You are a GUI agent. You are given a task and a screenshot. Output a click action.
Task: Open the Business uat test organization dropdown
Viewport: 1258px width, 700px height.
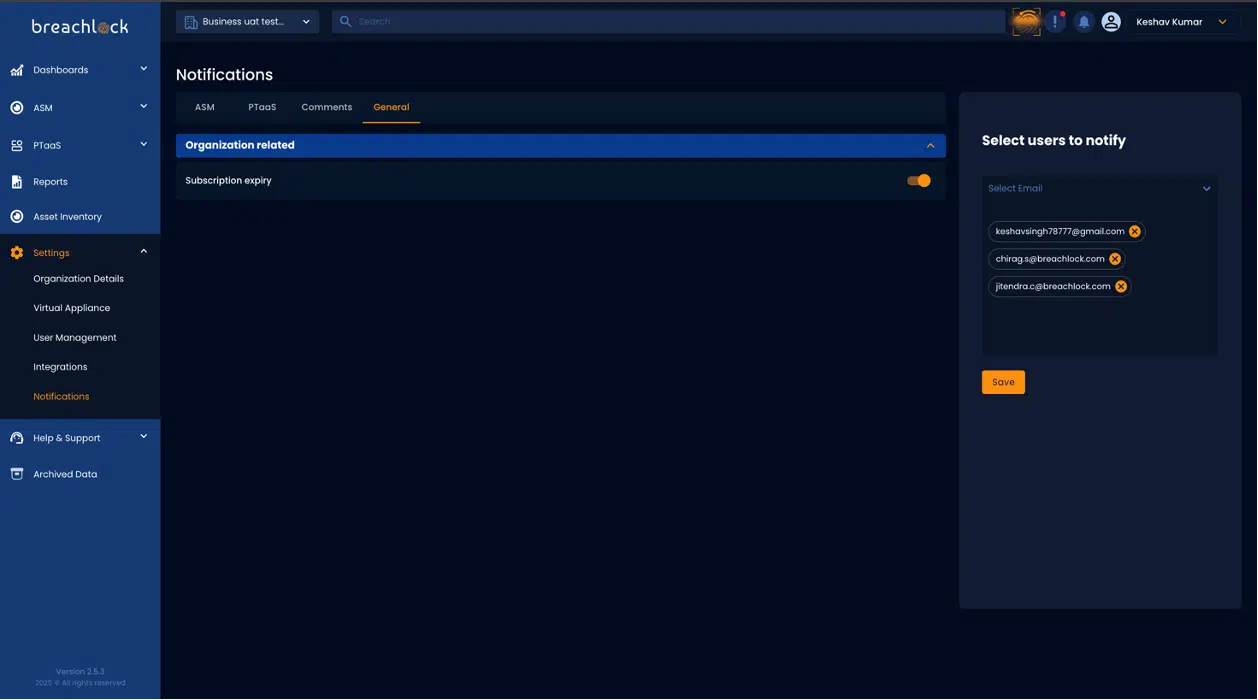tap(248, 21)
